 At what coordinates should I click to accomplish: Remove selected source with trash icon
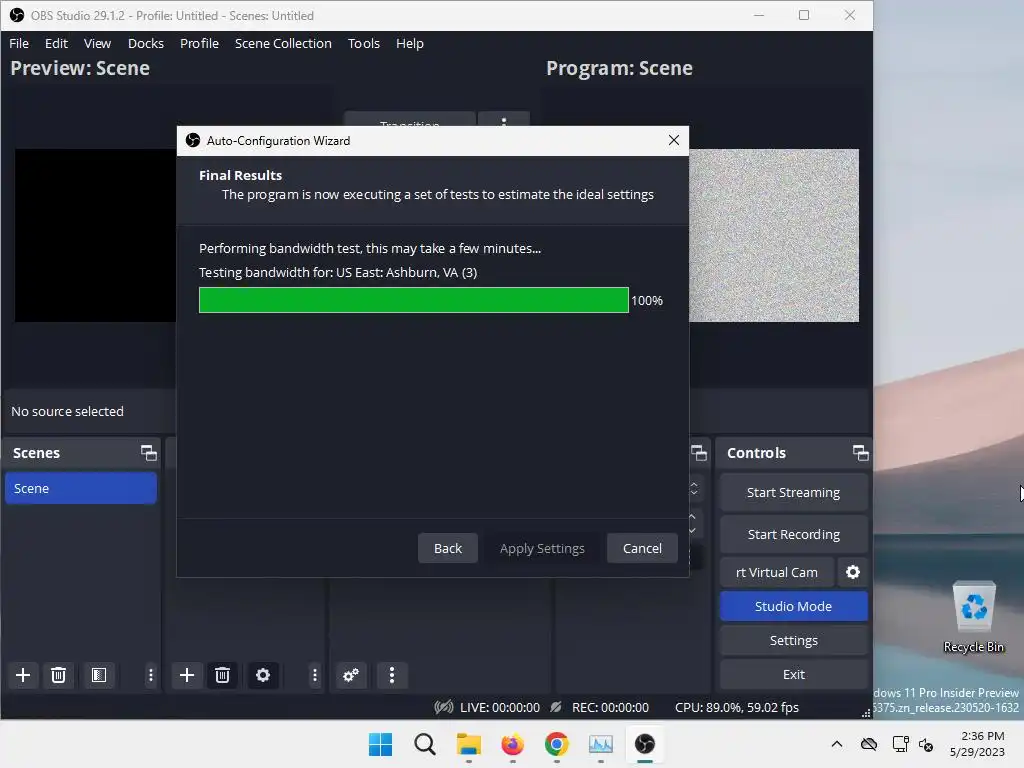click(x=222, y=675)
